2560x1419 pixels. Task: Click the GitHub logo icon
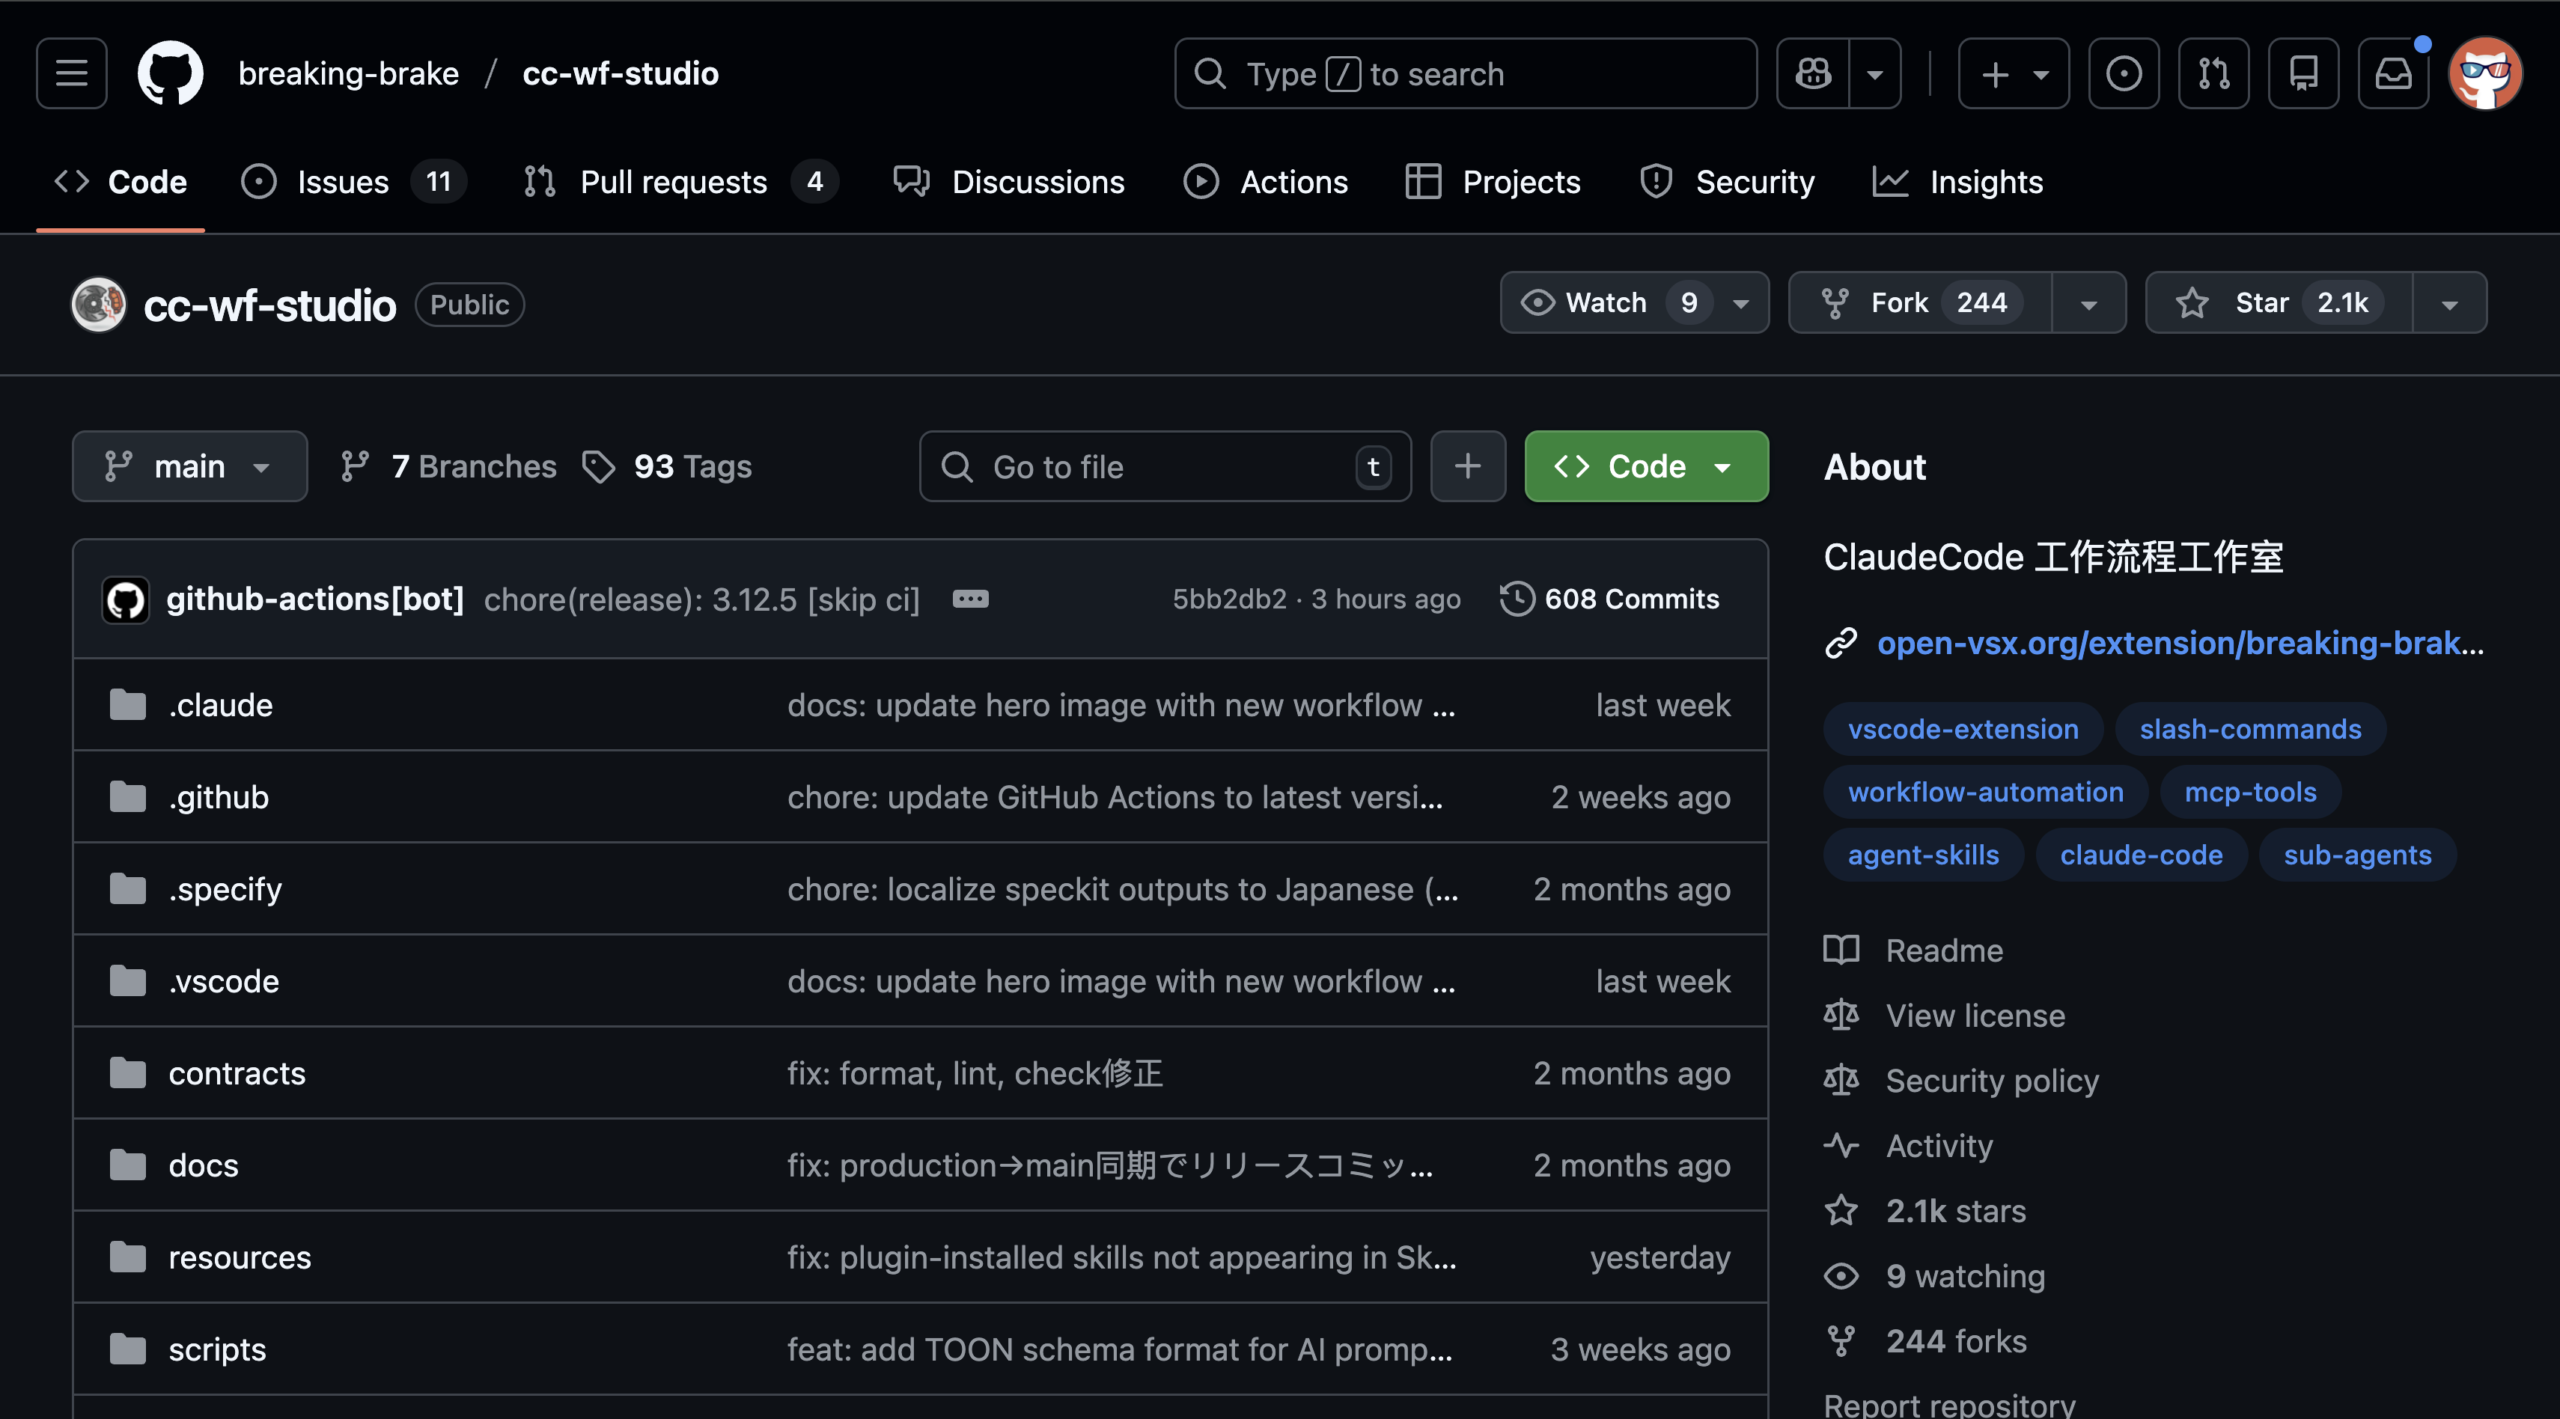(x=170, y=72)
